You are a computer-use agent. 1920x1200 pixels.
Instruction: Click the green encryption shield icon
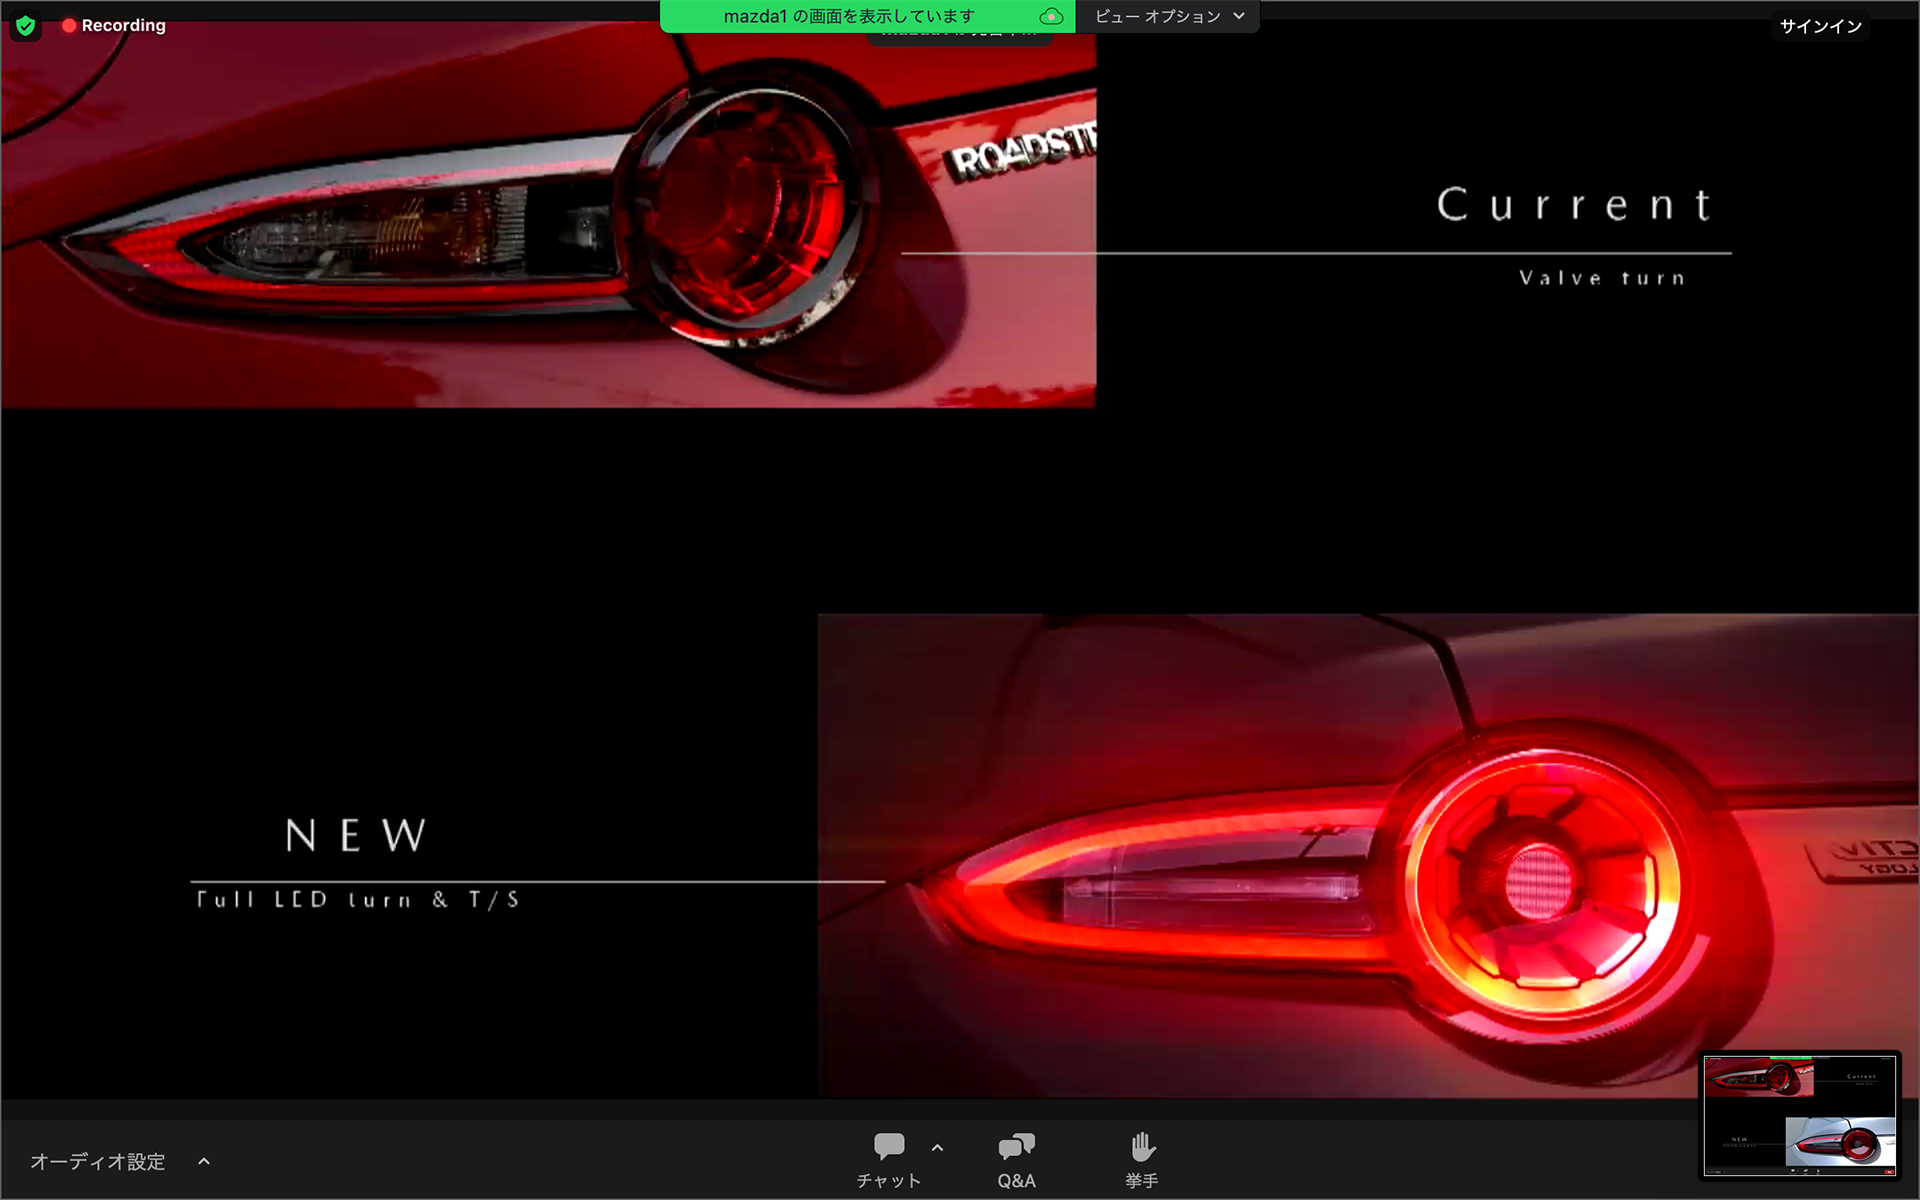click(x=26, y=26)
